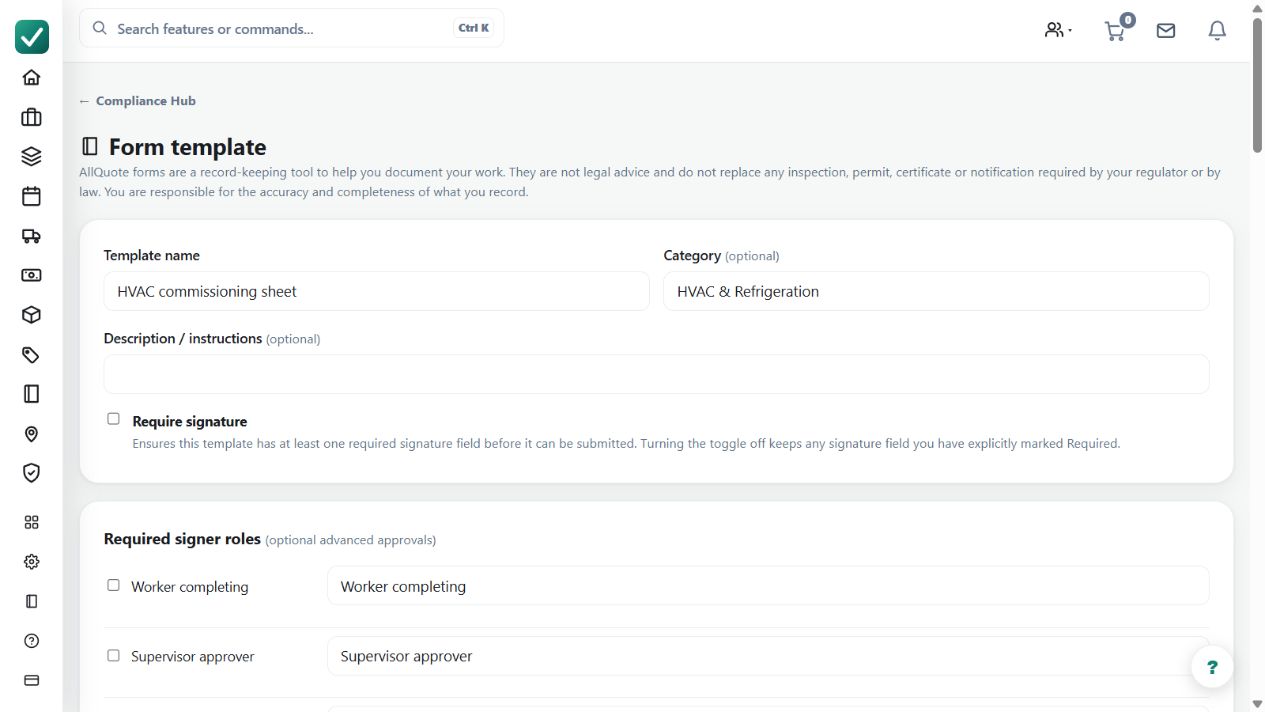Check the Worker completing signer role
Screen dimensions: 1265x712
click(x=113, y=585)
